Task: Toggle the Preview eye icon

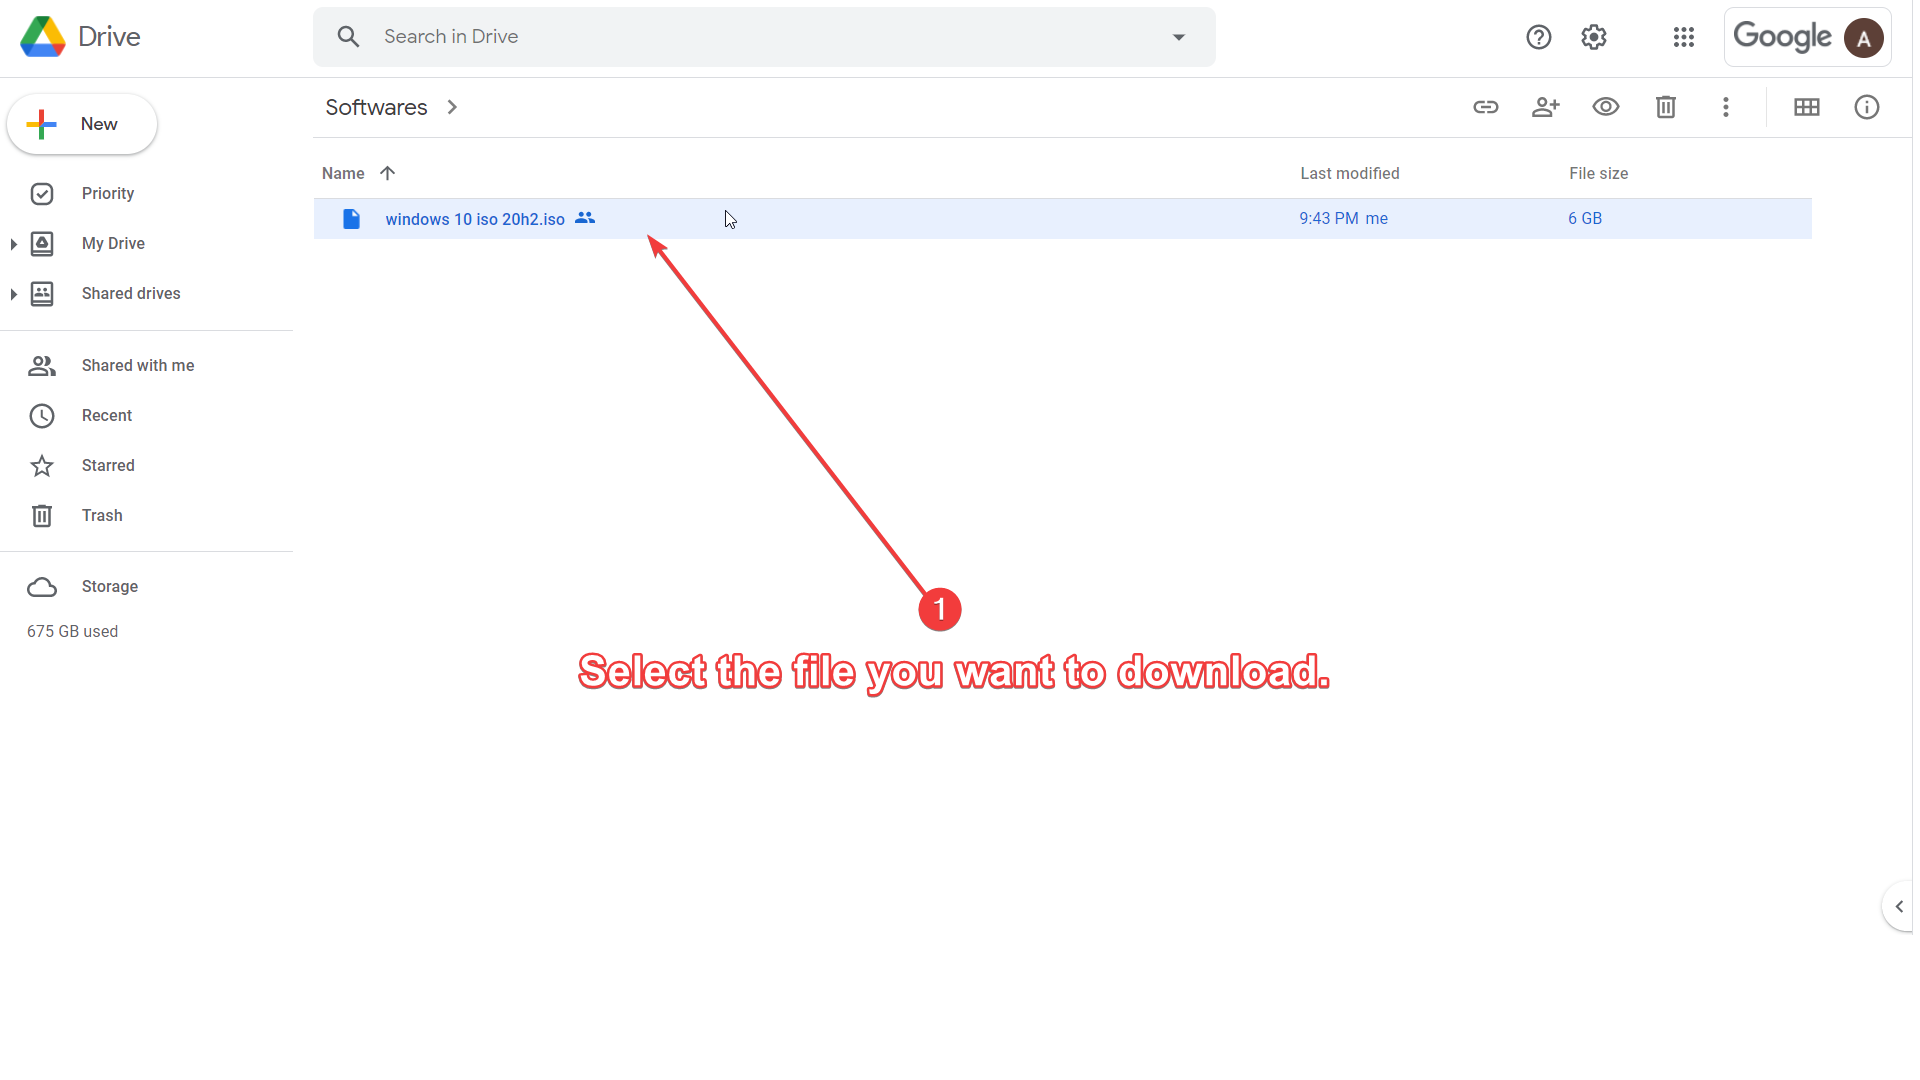Action: tap(1605, 107)
